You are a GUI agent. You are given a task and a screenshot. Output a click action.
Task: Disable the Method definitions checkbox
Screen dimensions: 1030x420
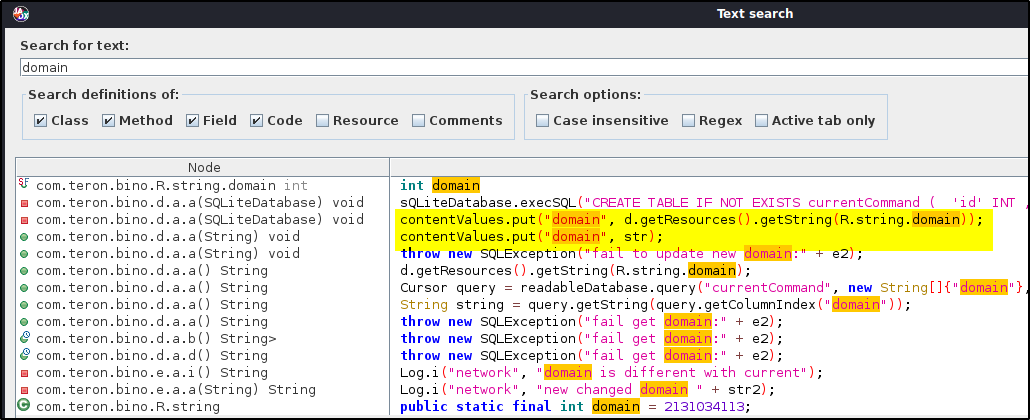pyautogui.click(x=108, y=121)
